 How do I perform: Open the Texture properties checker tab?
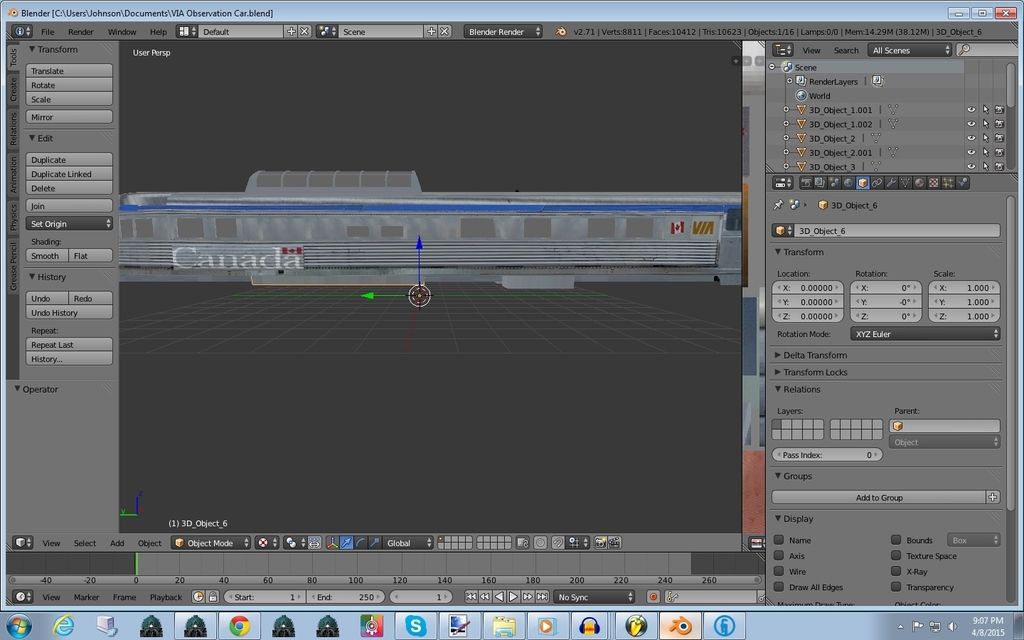click(x=934, y=184)
